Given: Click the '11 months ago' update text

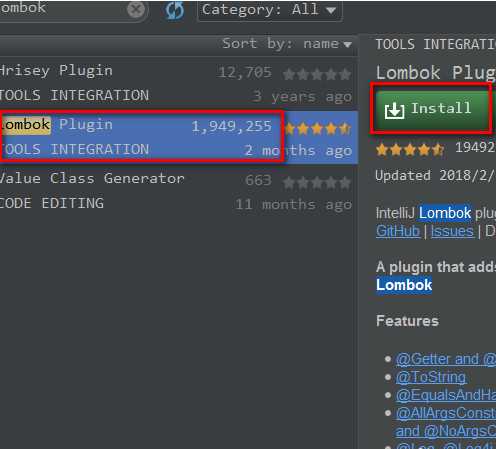Looking at the screenshot, I should 294,204.
